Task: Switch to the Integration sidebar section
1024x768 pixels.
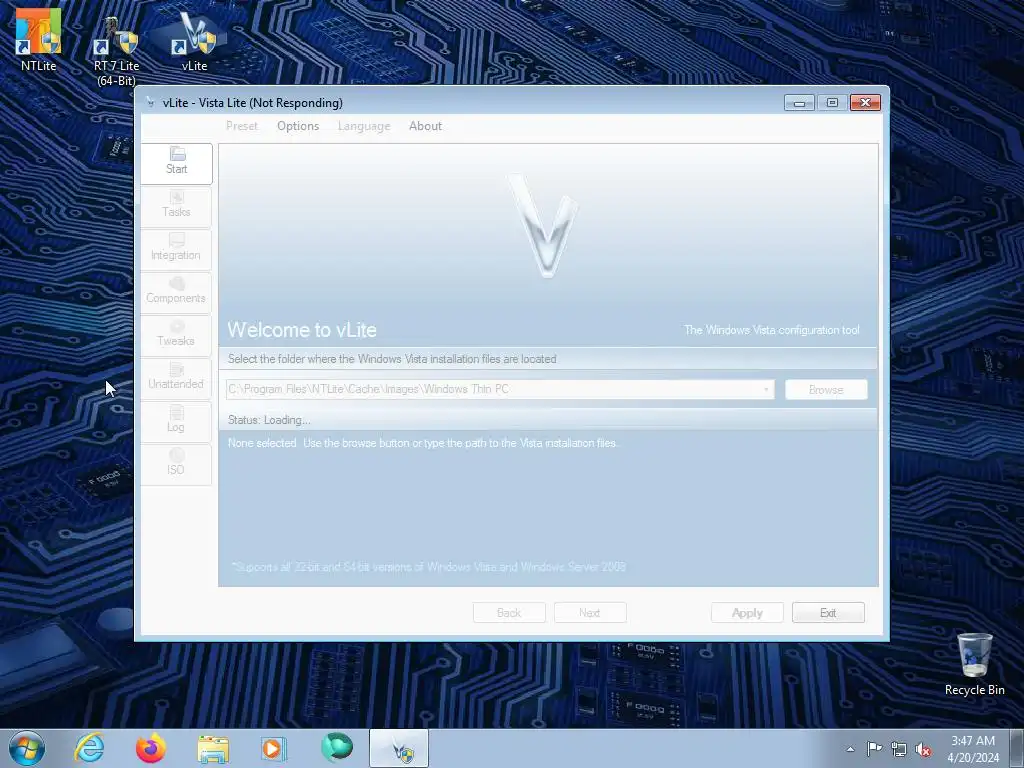Action: (x=176, y=249)
